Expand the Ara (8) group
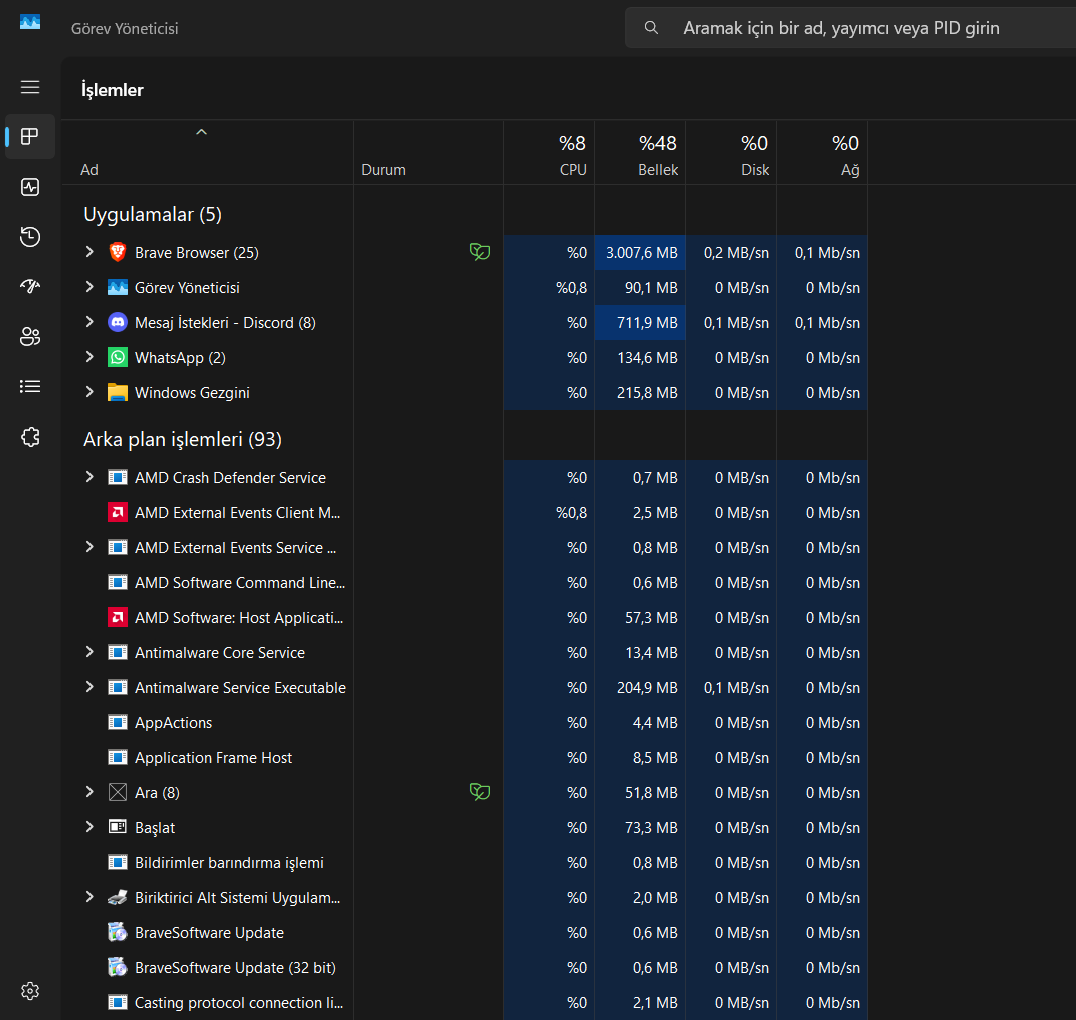This screenshot has height=1020, width=1076. 89,792
